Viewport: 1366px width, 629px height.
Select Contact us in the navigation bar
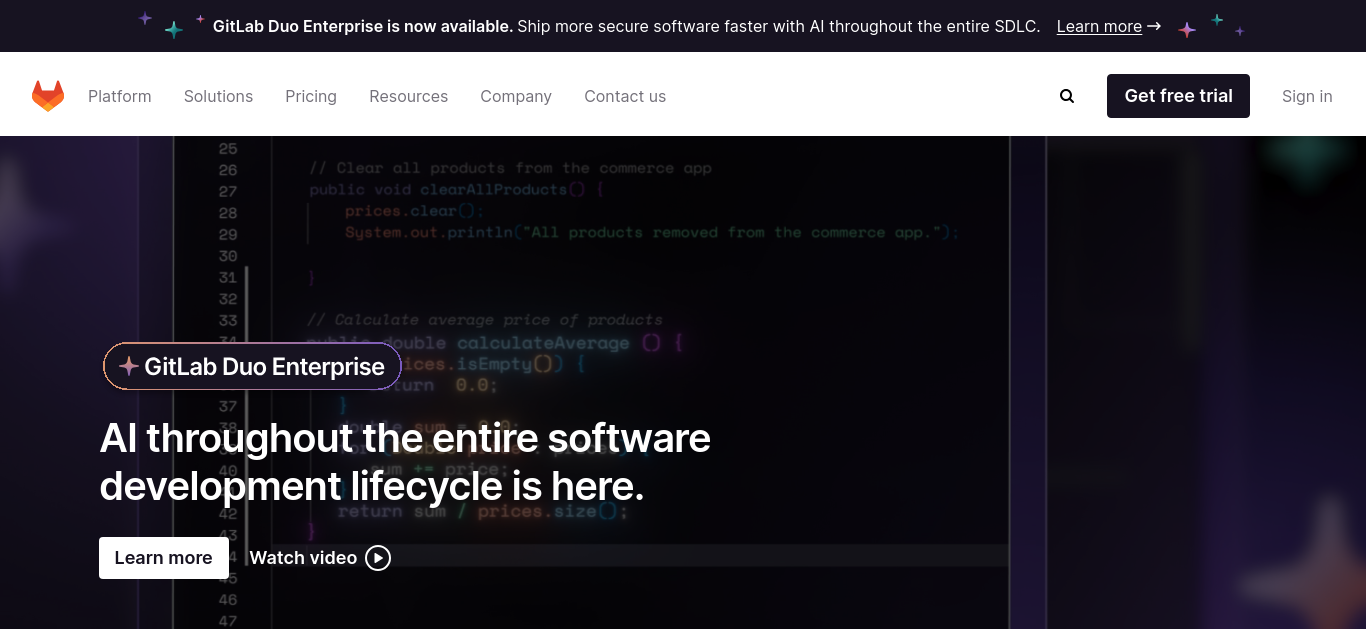tap(625, 96)
